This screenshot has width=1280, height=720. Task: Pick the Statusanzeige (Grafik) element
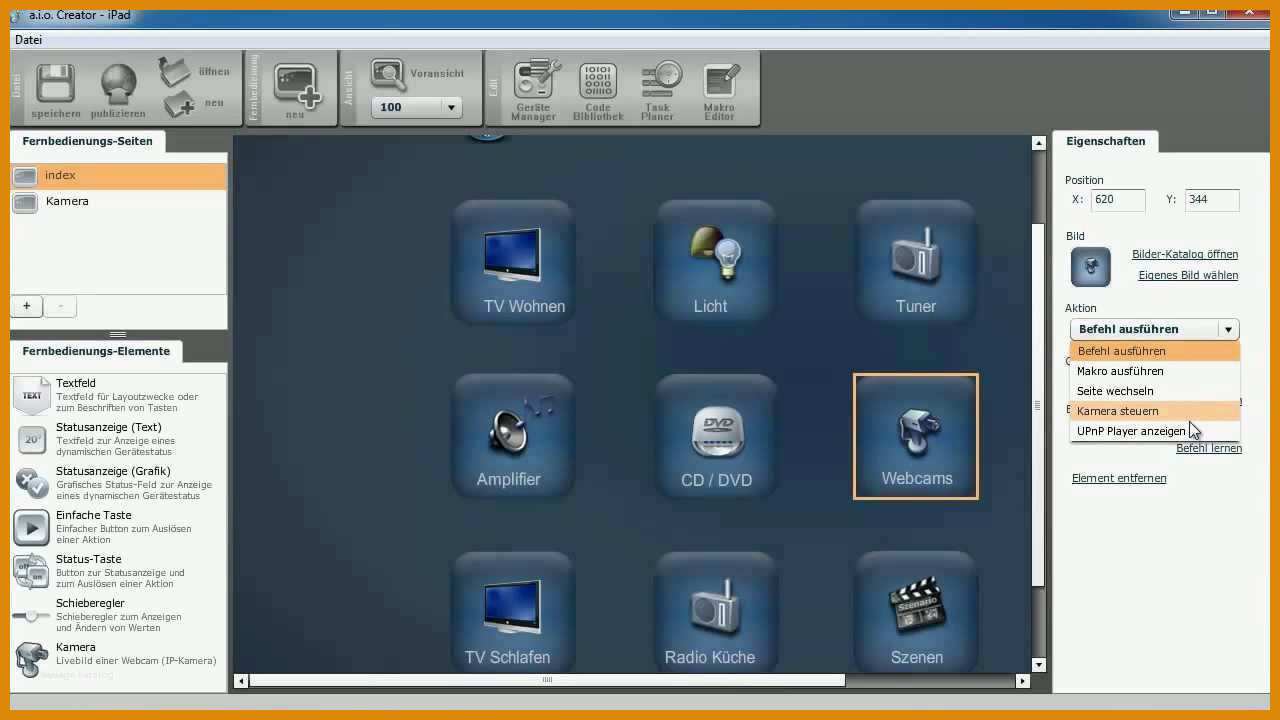(118, 483)
